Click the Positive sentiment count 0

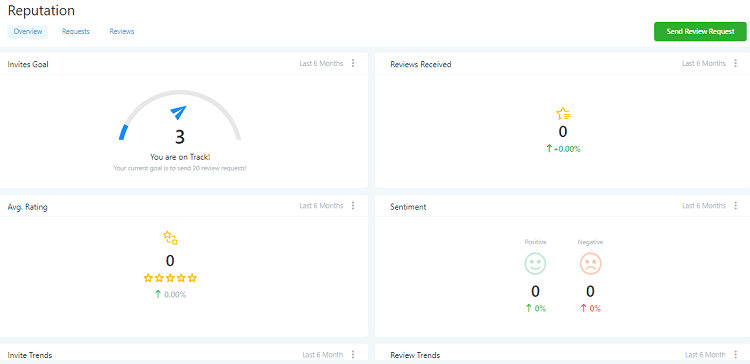click(x=535, y=291)
